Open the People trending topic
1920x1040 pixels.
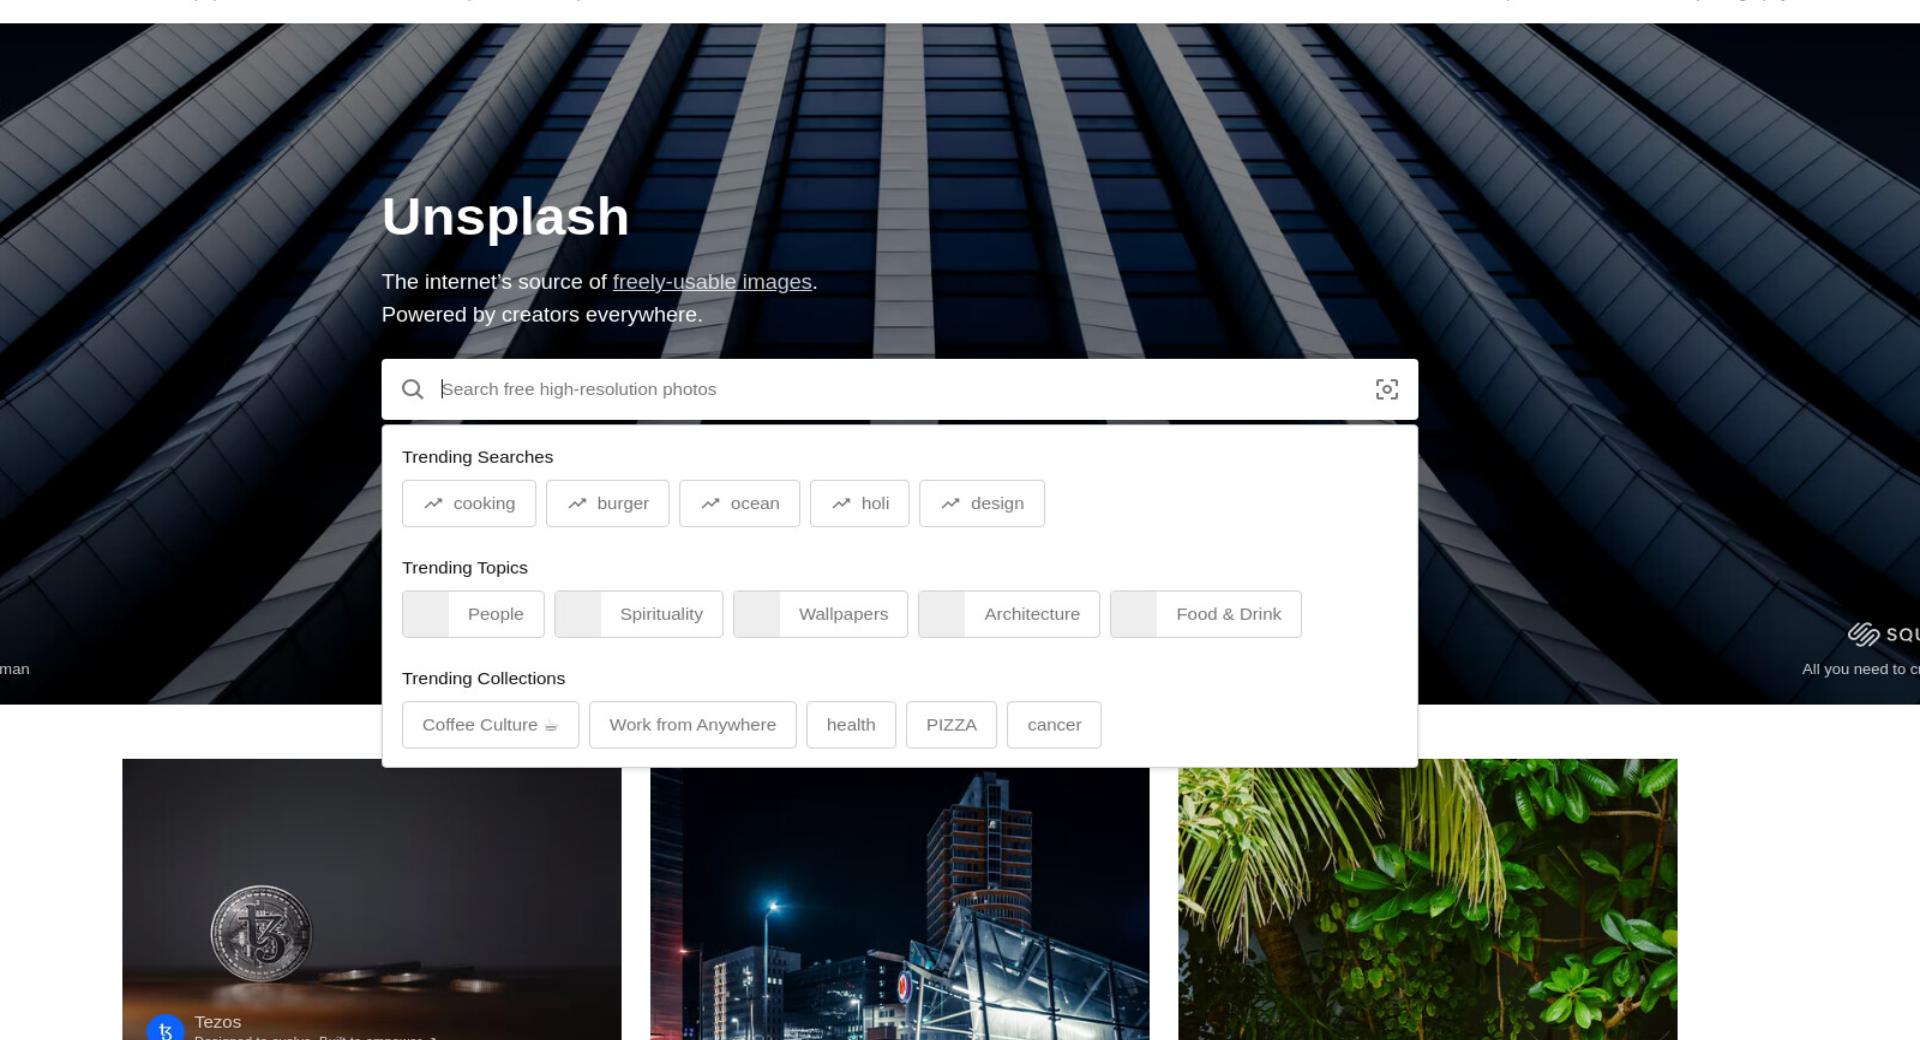(473, 614)
